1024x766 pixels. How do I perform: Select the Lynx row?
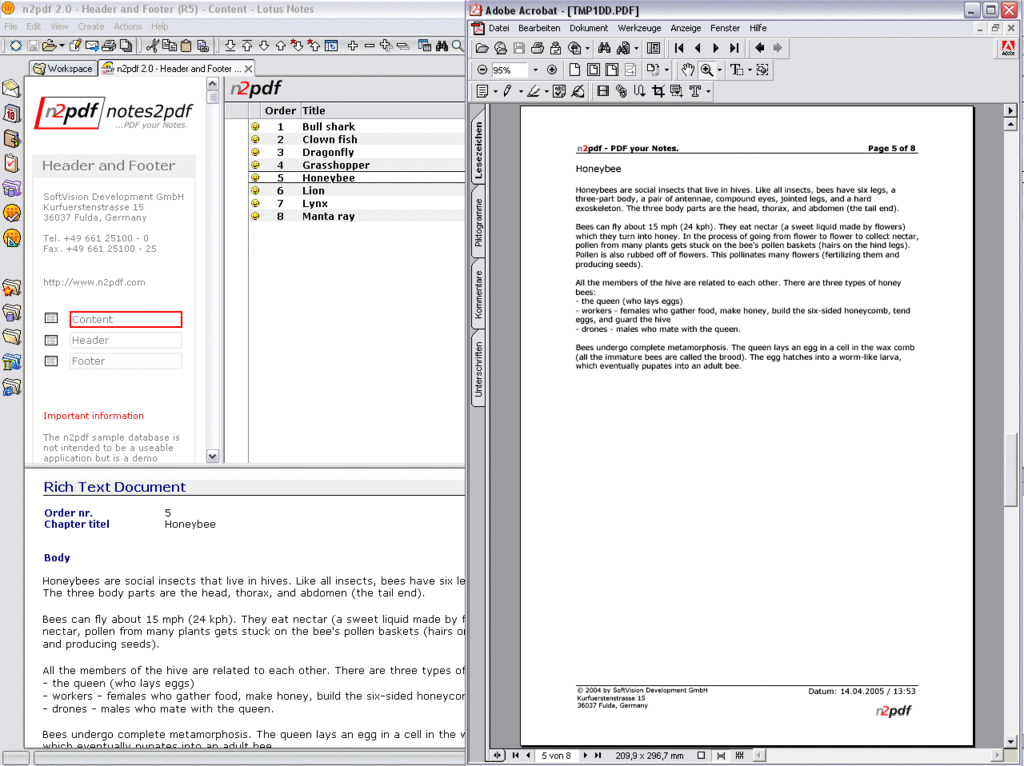tap(357, 204)
